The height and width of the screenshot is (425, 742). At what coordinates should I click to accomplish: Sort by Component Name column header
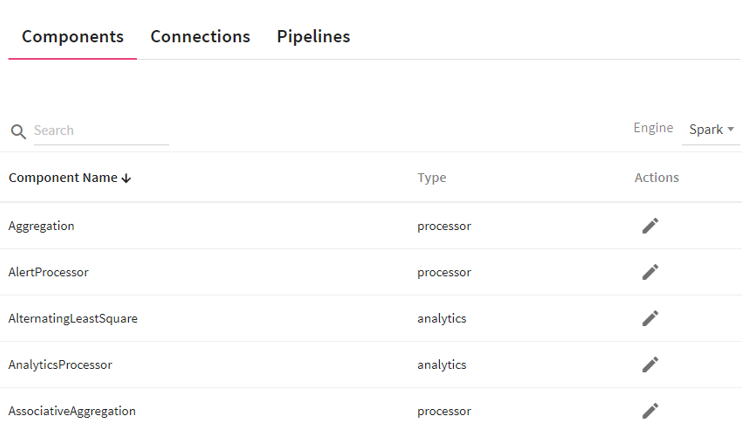[x=63, y=178]
